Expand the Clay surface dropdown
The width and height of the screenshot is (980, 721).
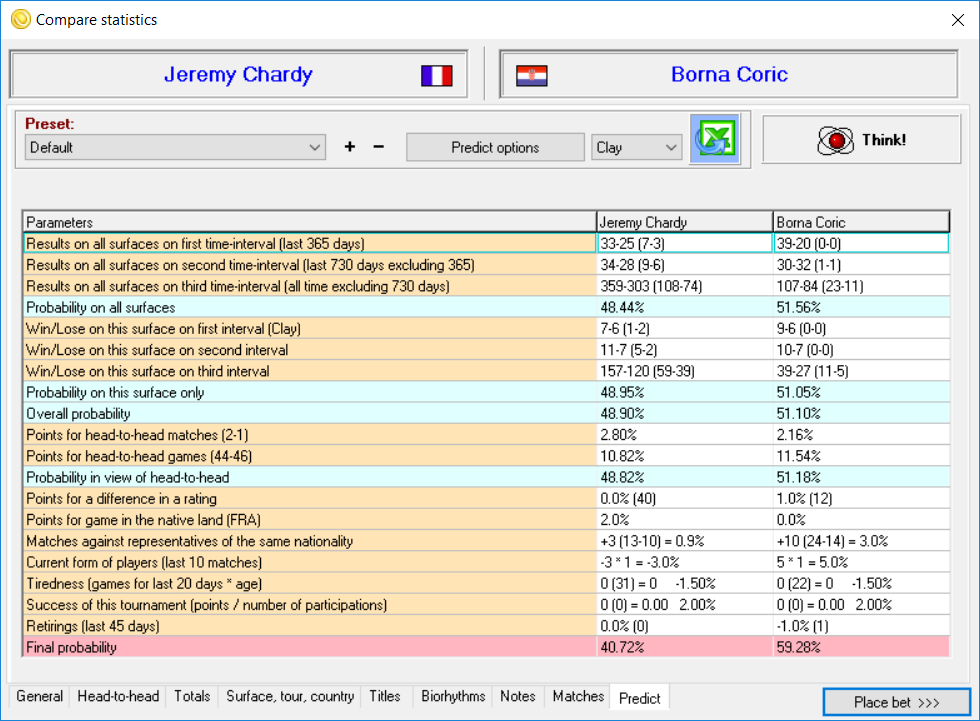[636, 147]
